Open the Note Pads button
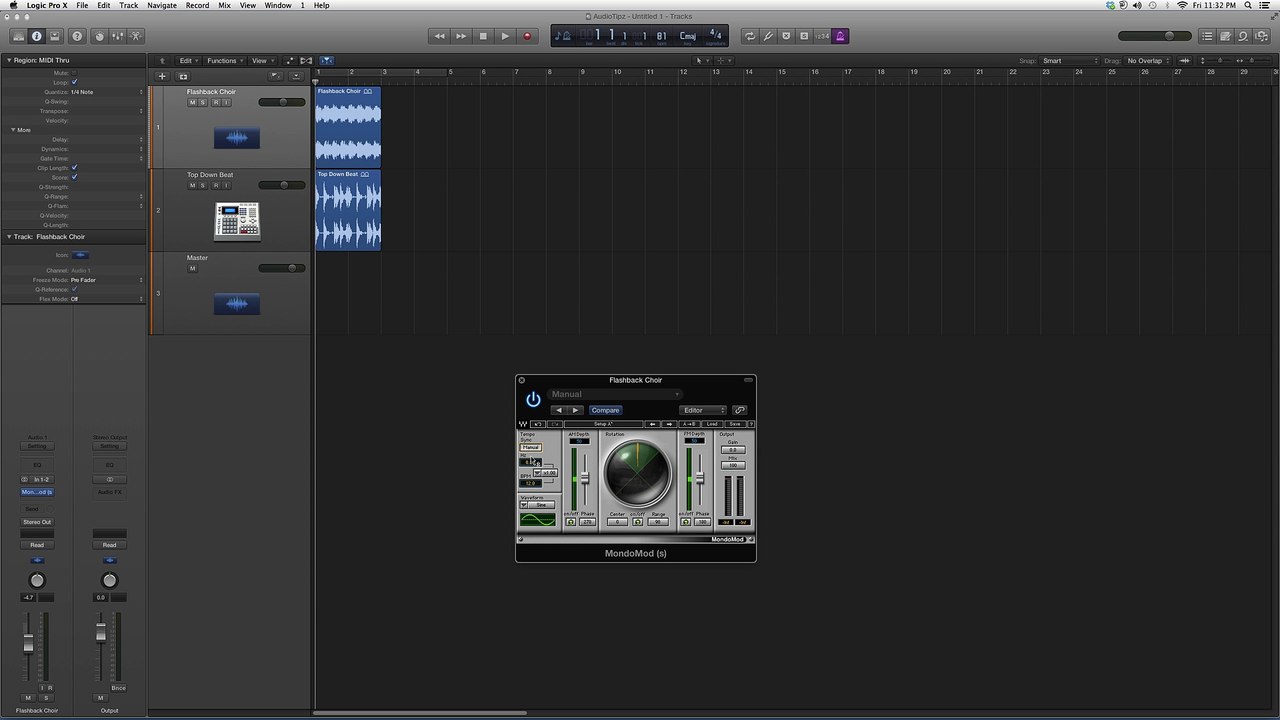The width and height of the screenshot is (1280, 720). point(1225,36)
